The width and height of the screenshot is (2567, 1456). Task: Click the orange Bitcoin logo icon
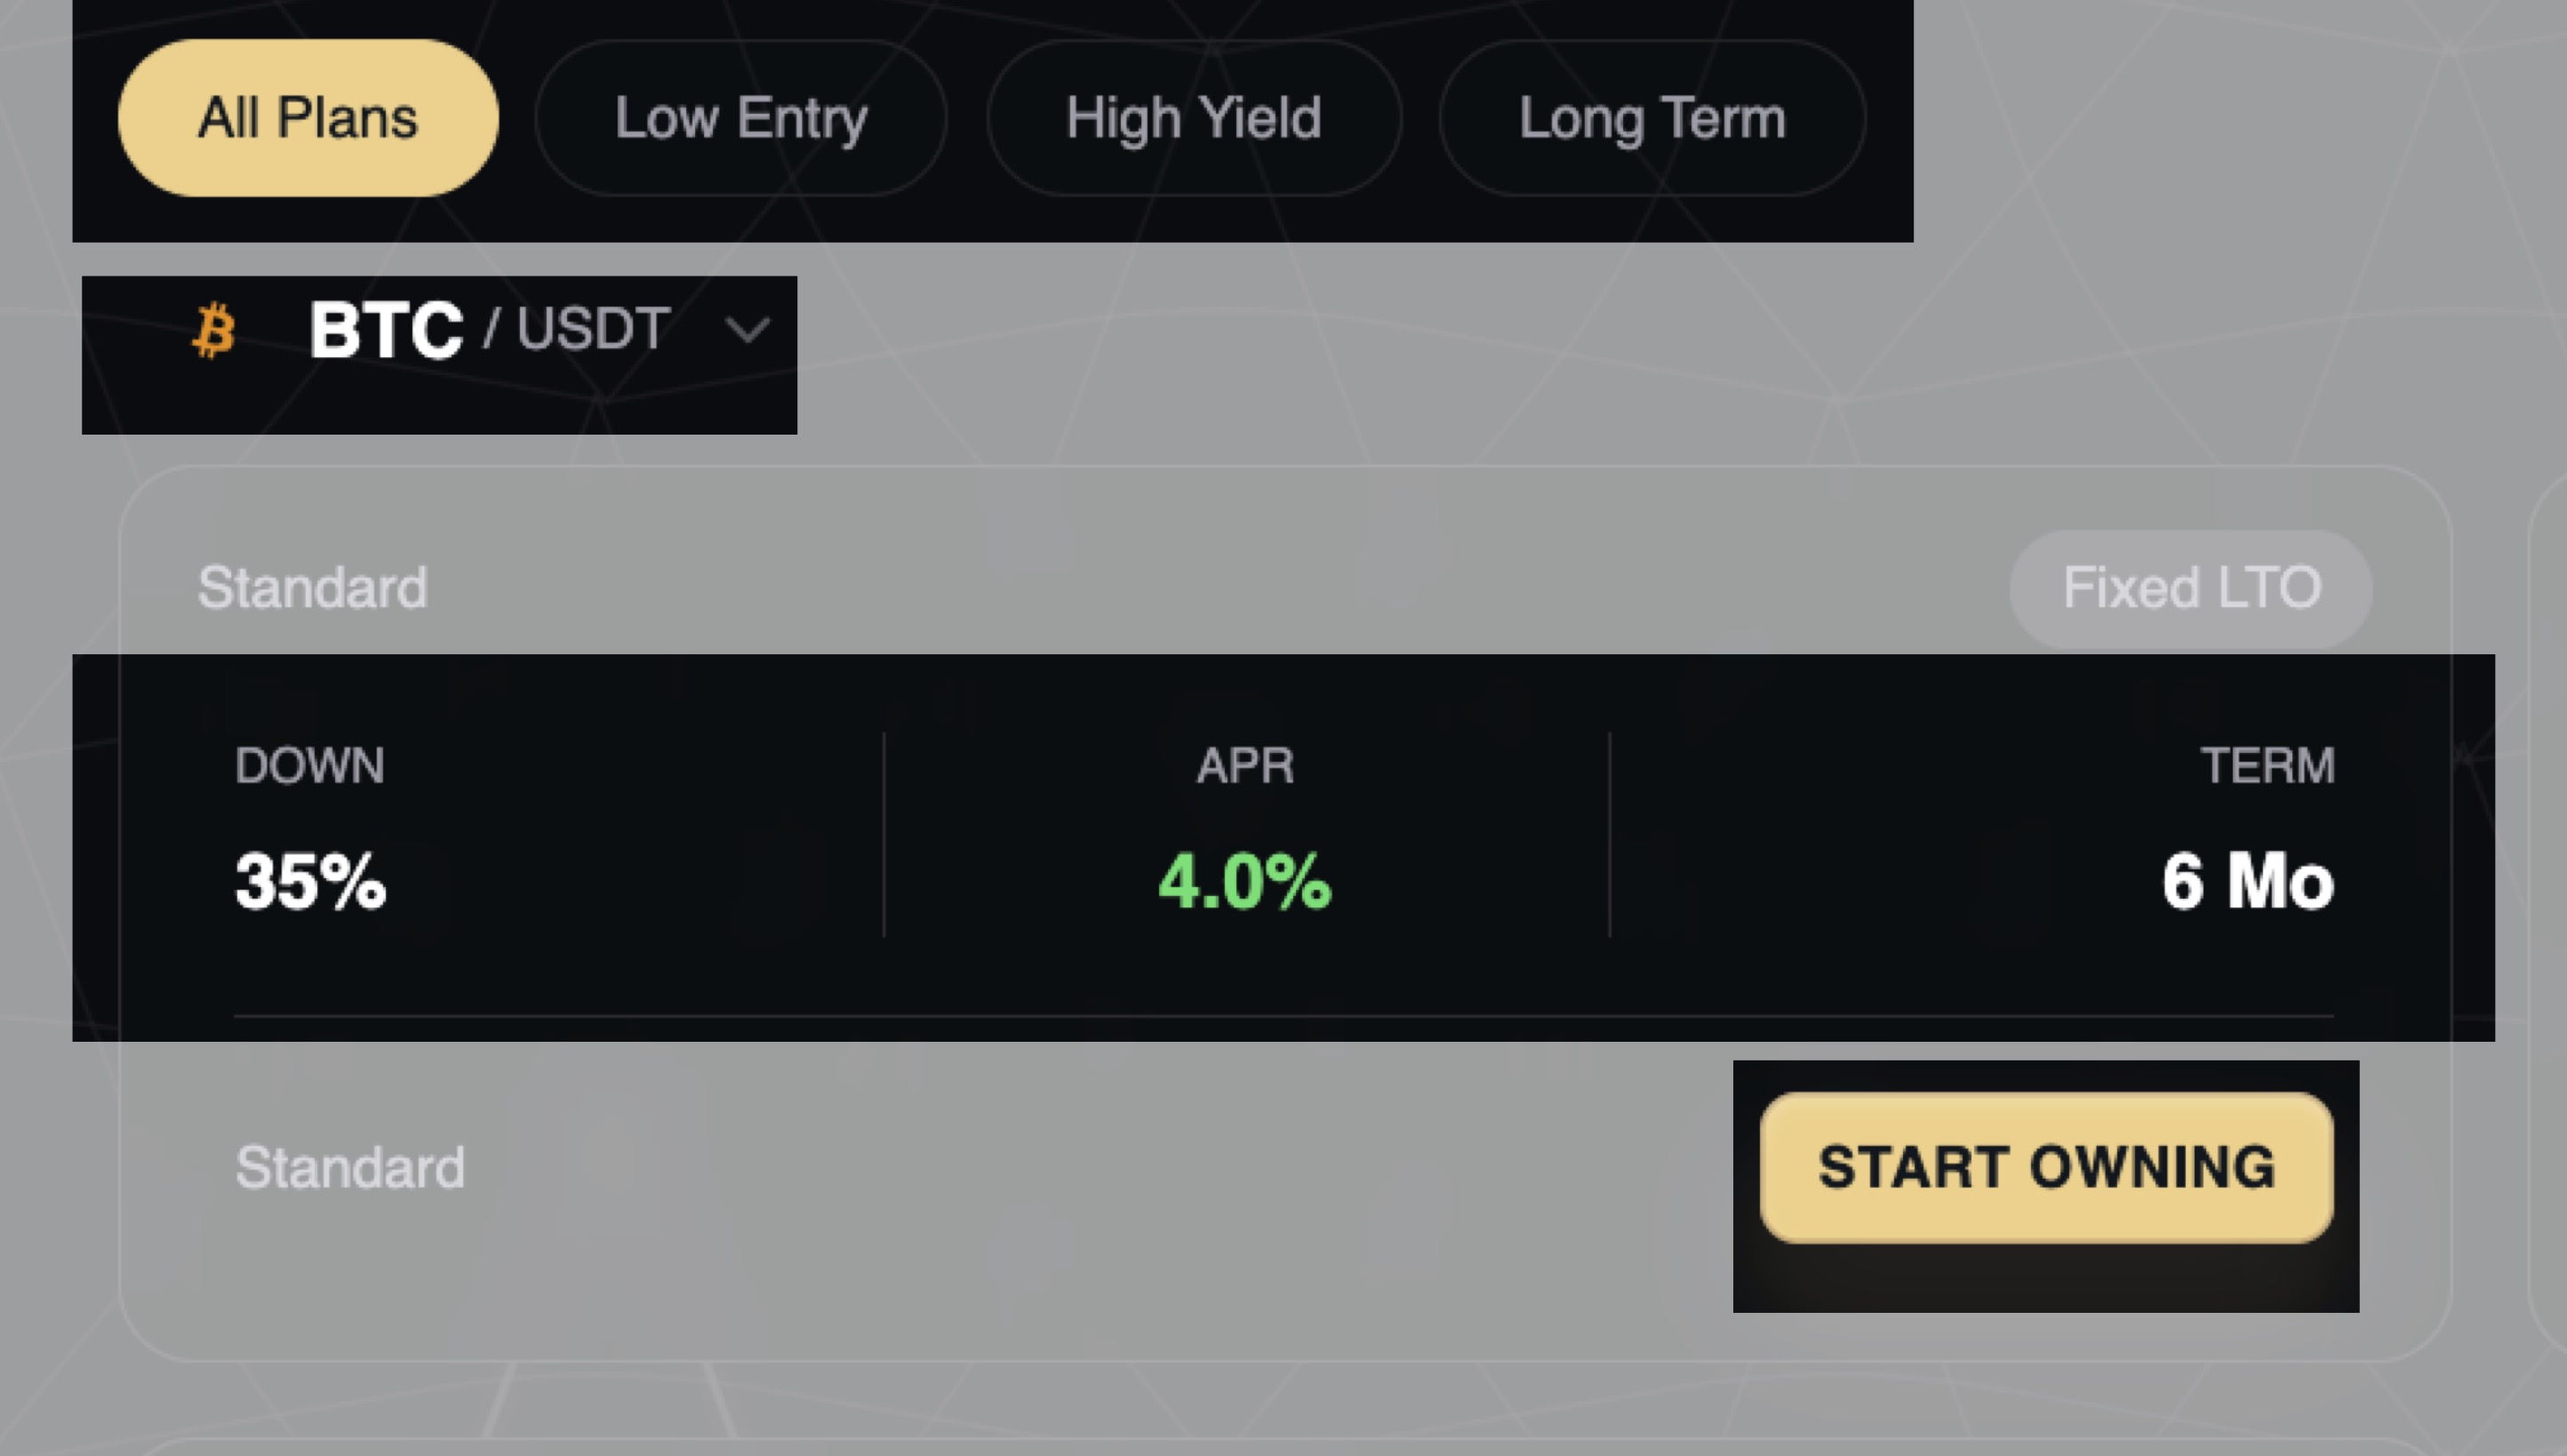coord(214,330)
